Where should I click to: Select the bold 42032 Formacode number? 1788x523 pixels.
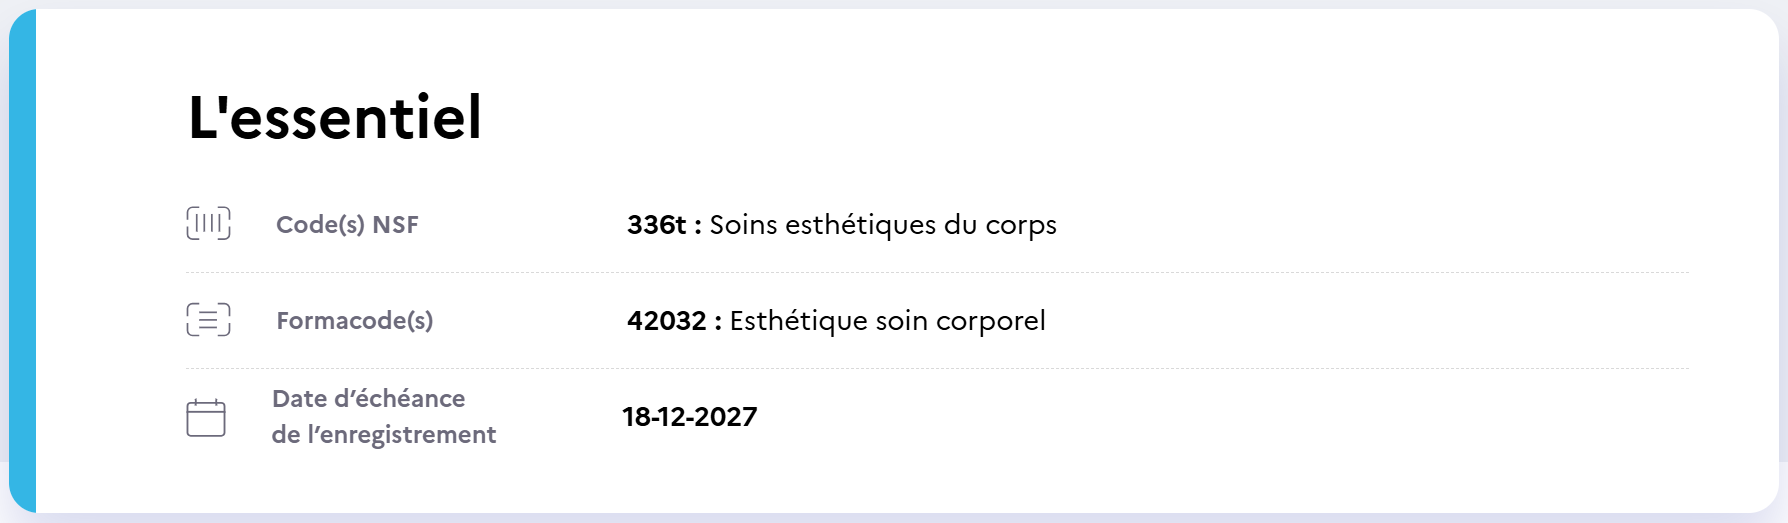(666, 321)
